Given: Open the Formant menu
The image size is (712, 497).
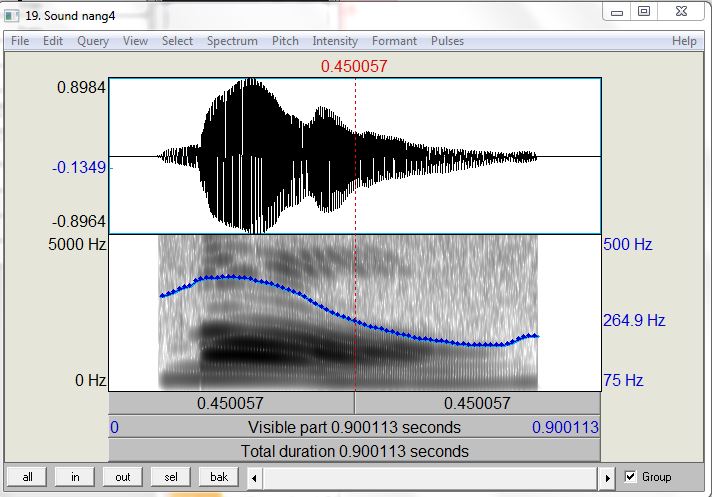Looking at the screenshot, I should (394, 41).
